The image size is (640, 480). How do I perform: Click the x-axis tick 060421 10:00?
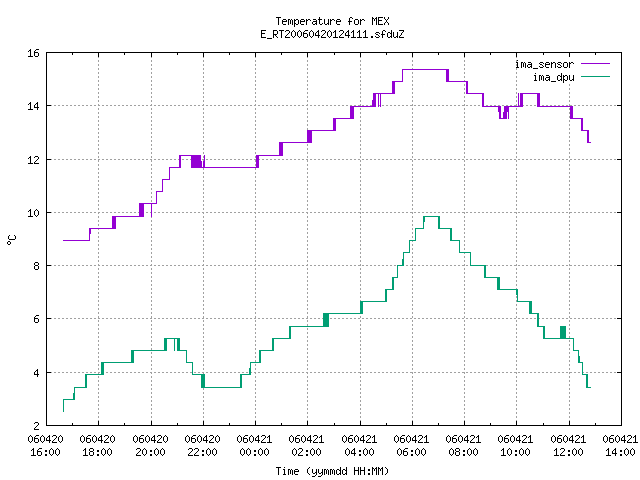click(x=516, y=446)
